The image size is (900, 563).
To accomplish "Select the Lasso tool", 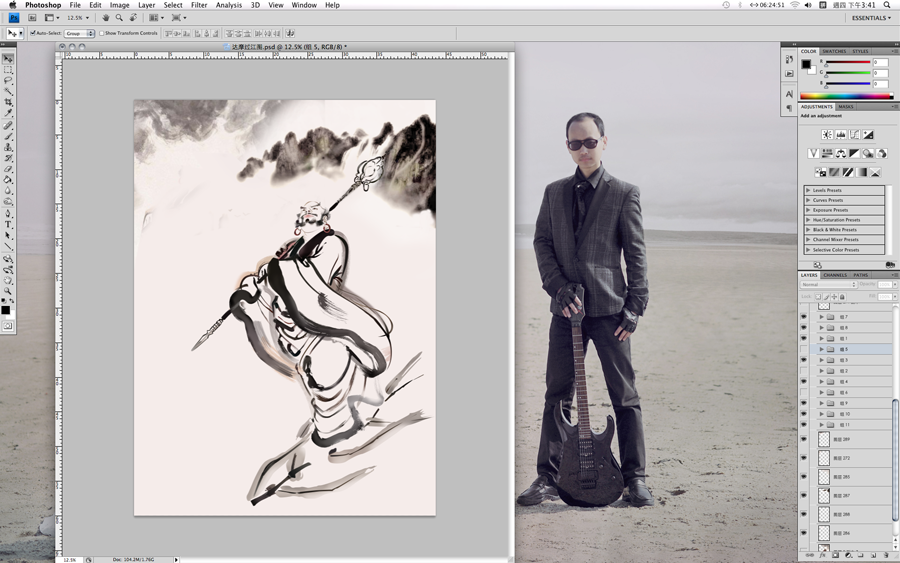I will [x=7, y=80].
